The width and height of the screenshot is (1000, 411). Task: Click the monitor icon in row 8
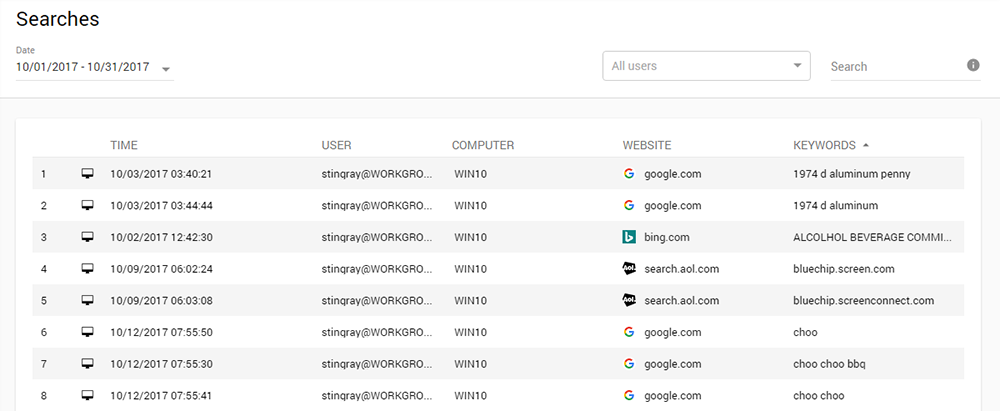[x=87, y=396]
